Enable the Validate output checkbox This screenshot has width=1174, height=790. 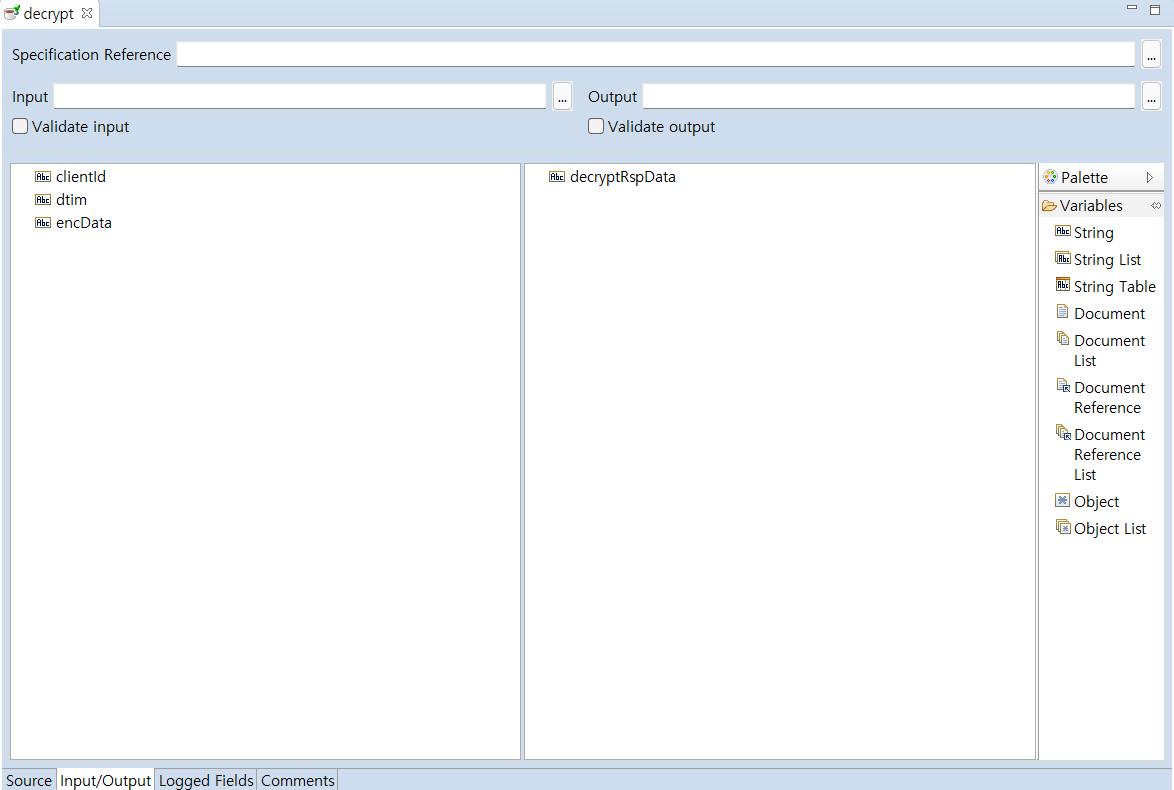click(x=596, y=127)
